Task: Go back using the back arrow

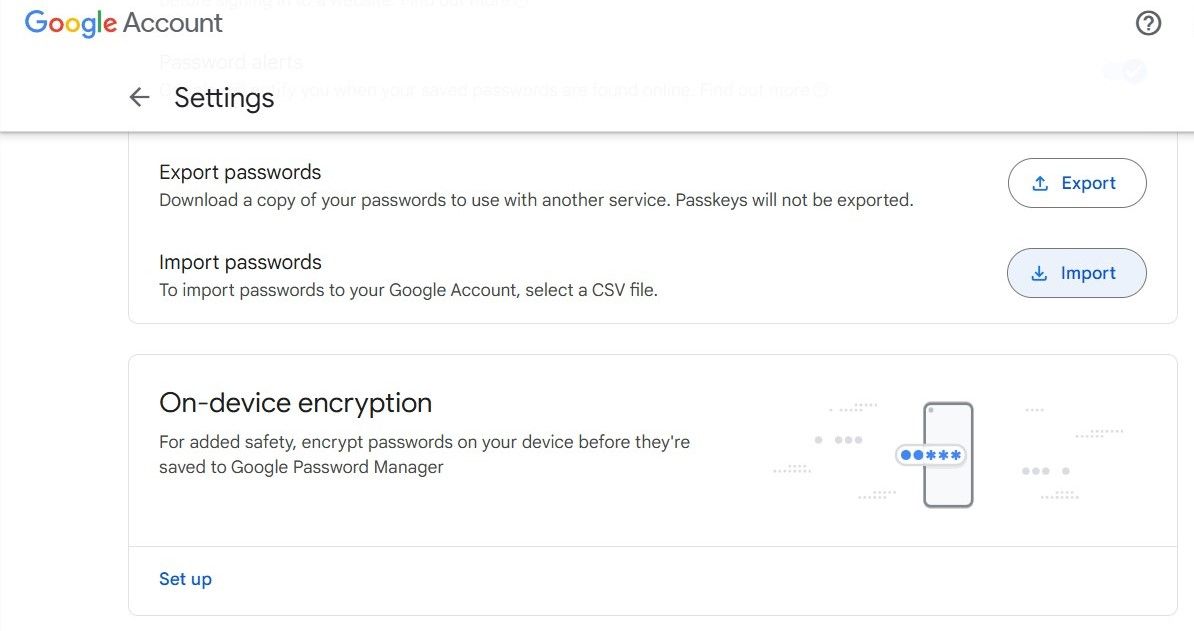Action: (x=139, y=97)
